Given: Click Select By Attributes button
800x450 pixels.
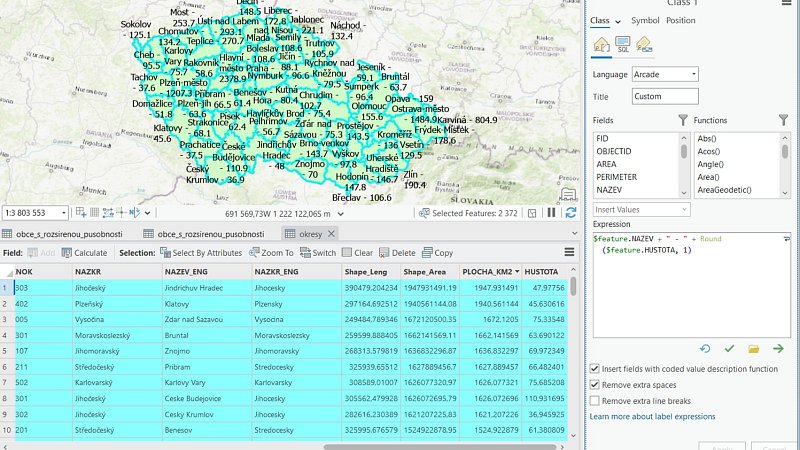Looking at the screenshot, I should click(200, 253).
